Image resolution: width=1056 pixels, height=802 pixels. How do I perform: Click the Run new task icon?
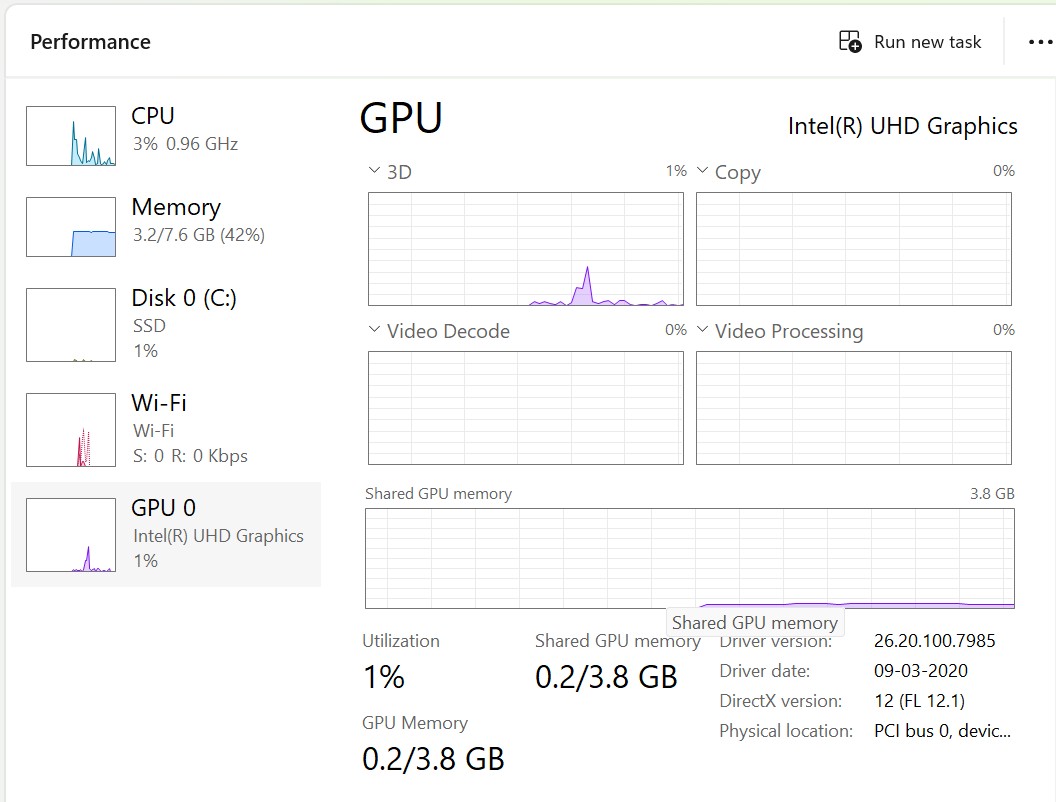[x=850, y=42]
